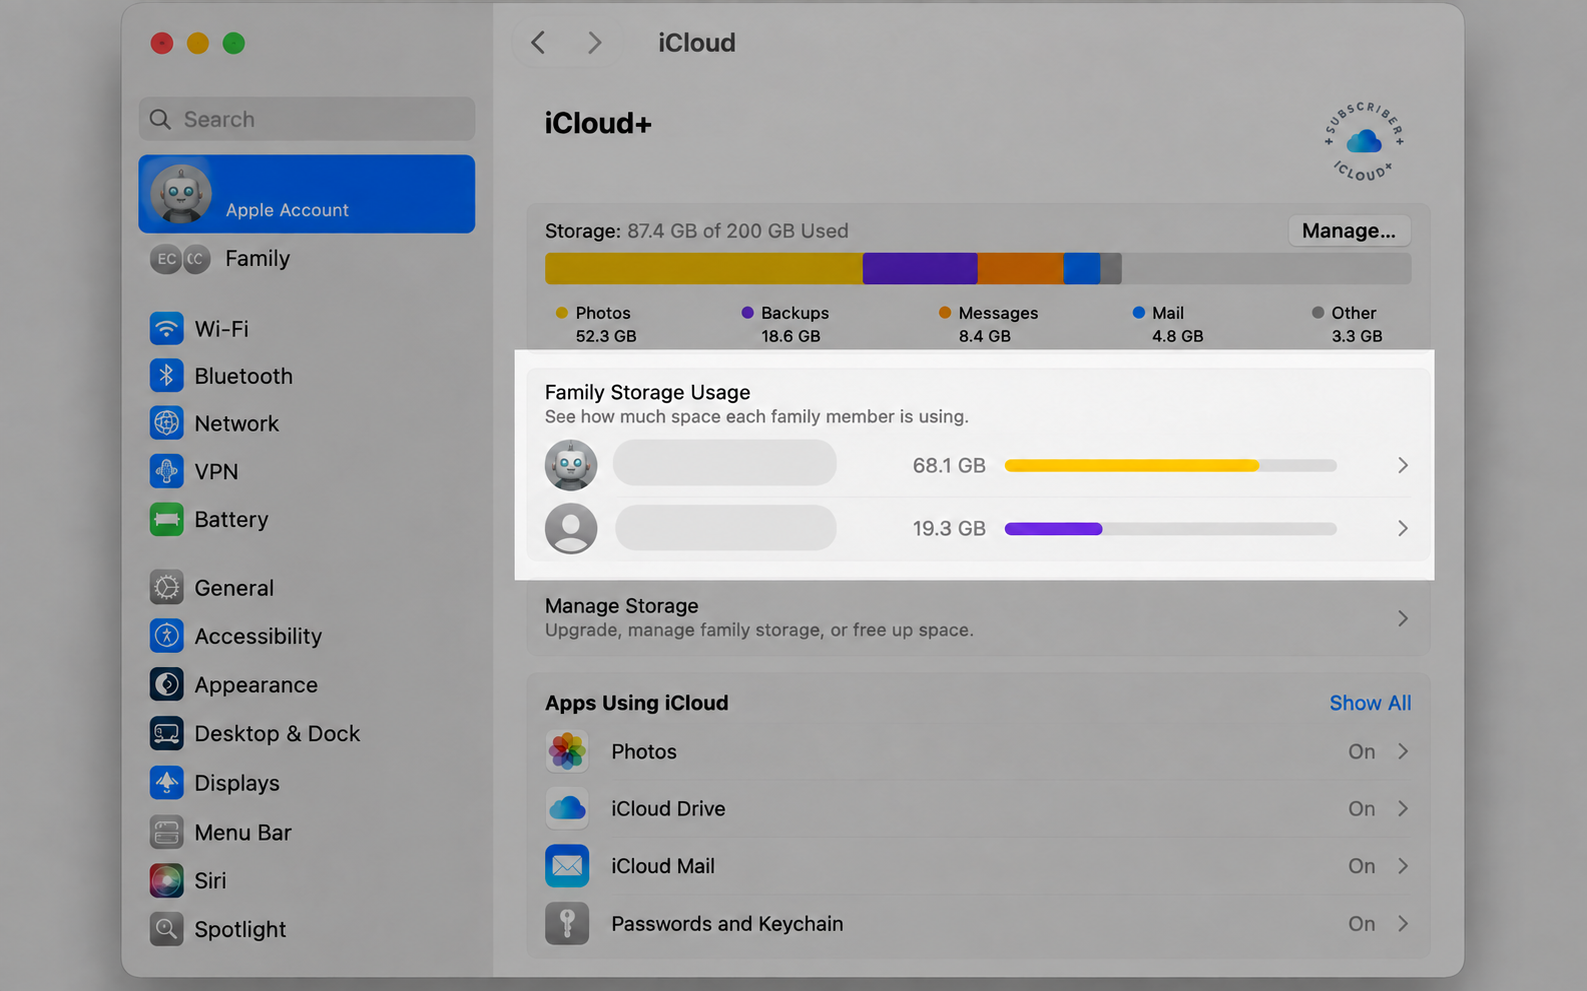Click robot avatar in Family Storage Usage
The image size is (1587, 991).
[x=571, y=465]
